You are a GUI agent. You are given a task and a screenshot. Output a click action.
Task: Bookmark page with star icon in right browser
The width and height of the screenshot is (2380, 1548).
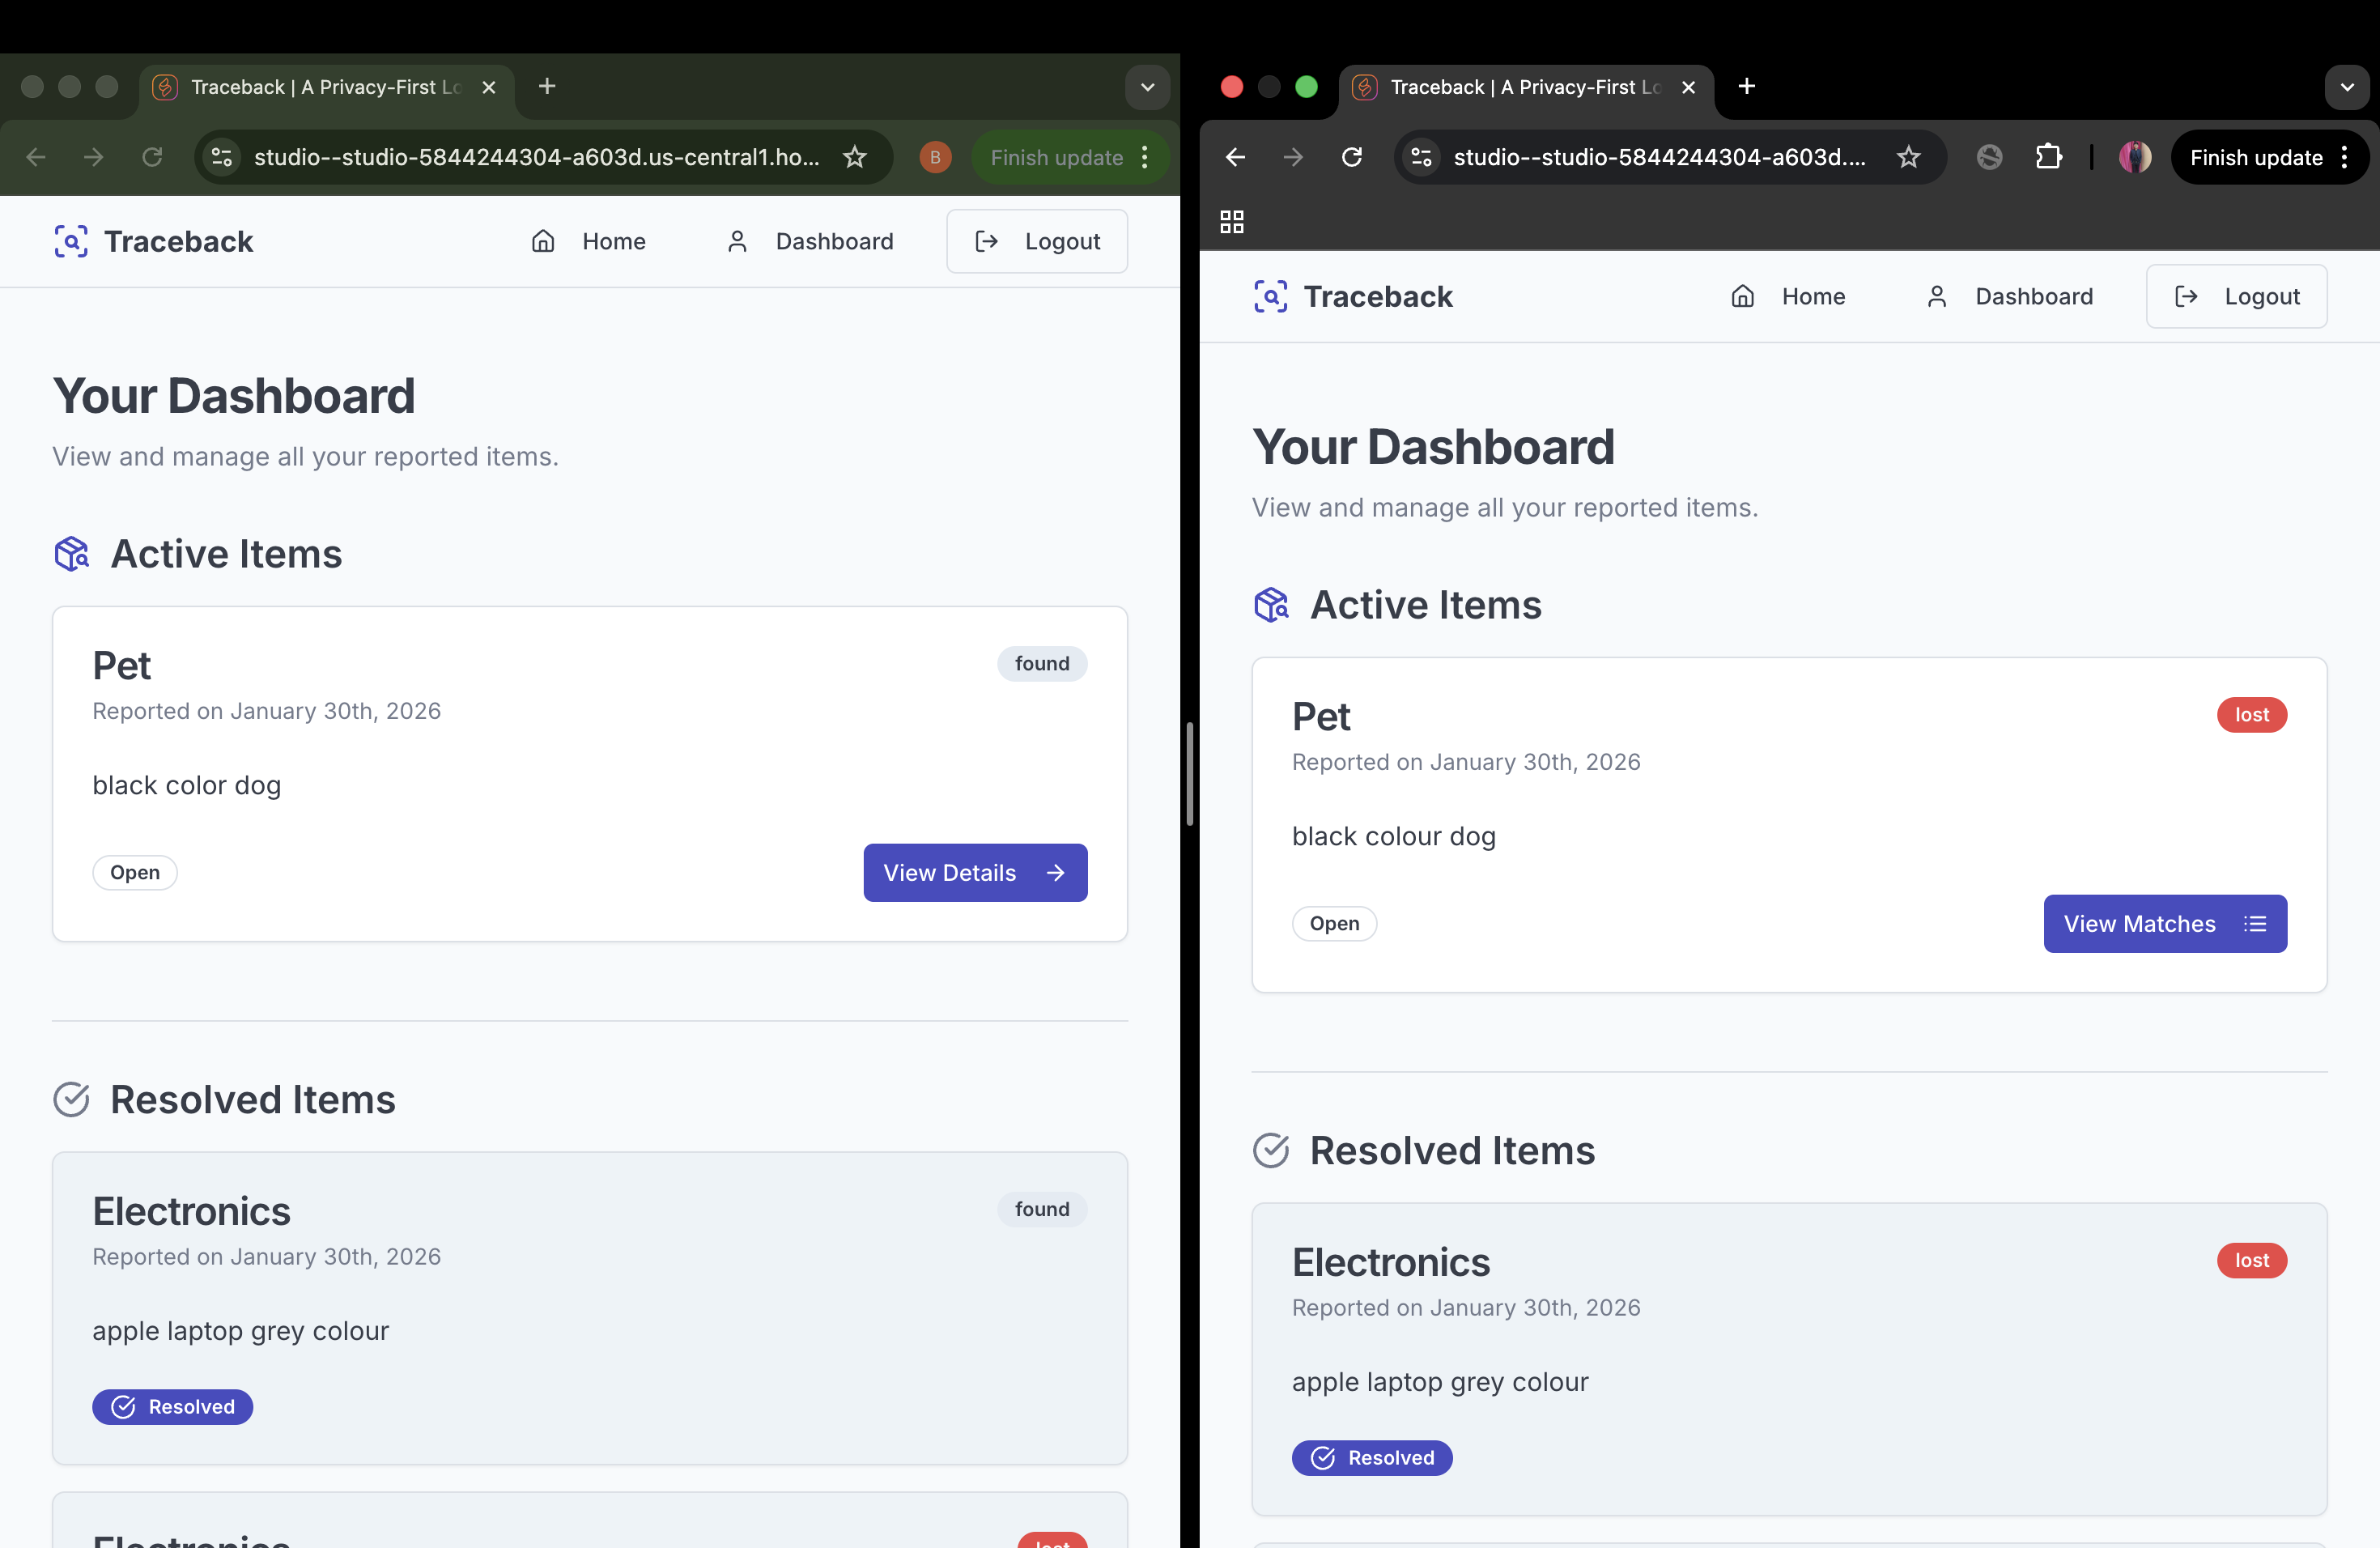pos(1908,157)
